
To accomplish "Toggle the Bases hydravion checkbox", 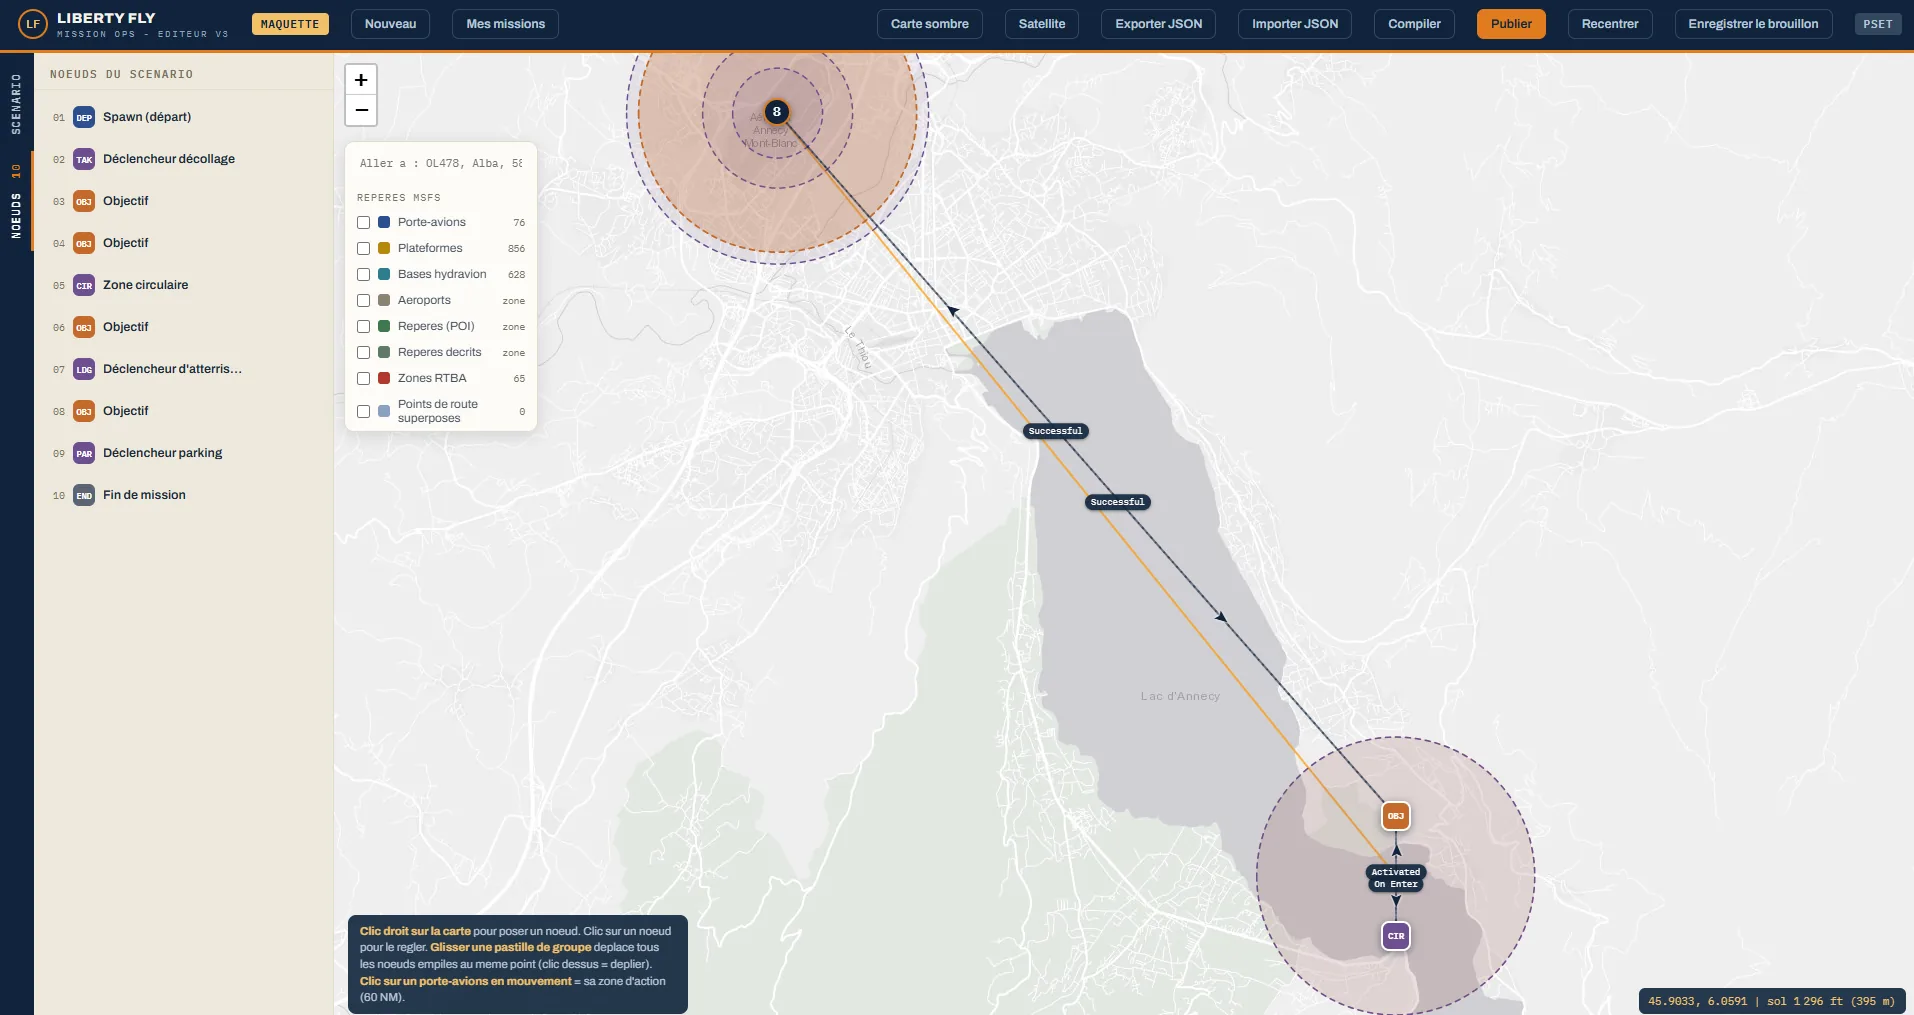I will click(364, 274).
